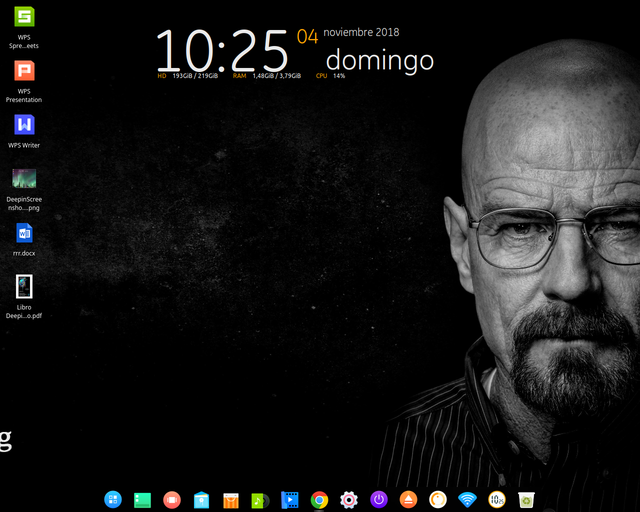
Task: Open the Deepin launcher from the dock
Action: 113,499
